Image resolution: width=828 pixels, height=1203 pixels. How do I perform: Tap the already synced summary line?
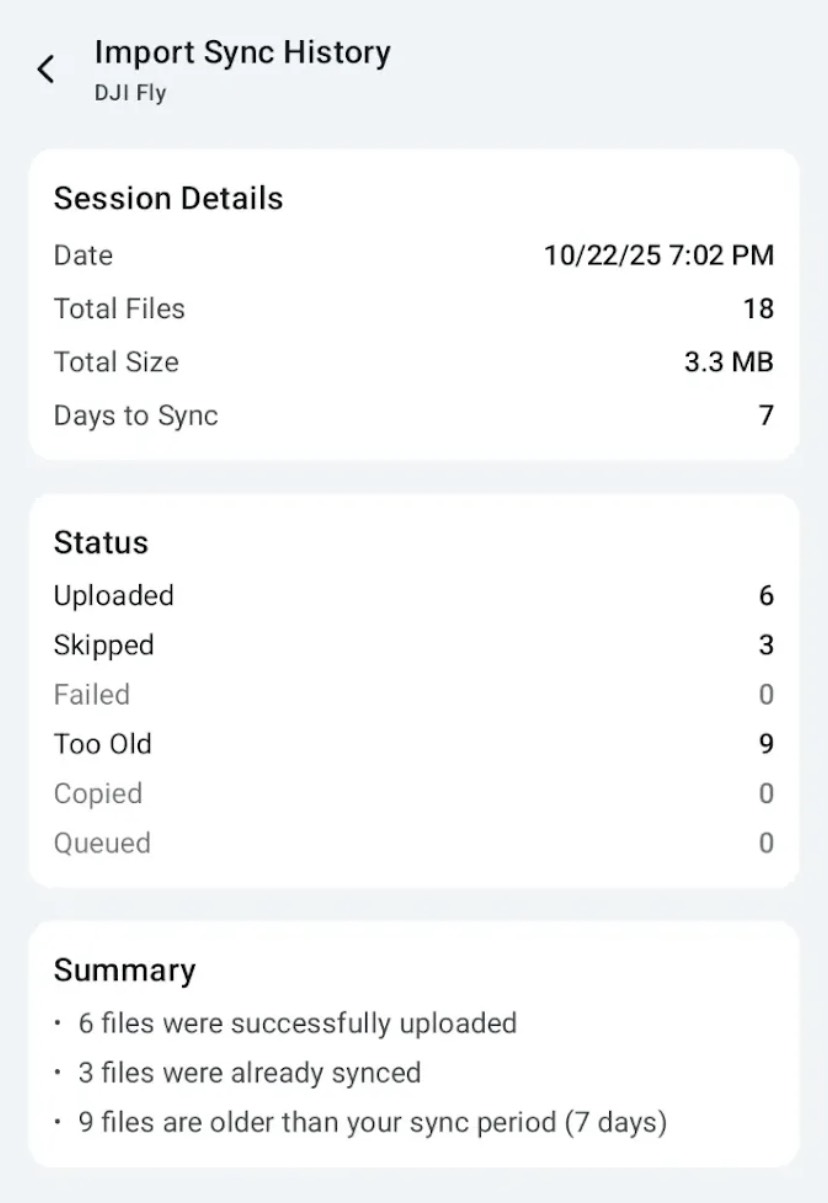(250, 1073)
